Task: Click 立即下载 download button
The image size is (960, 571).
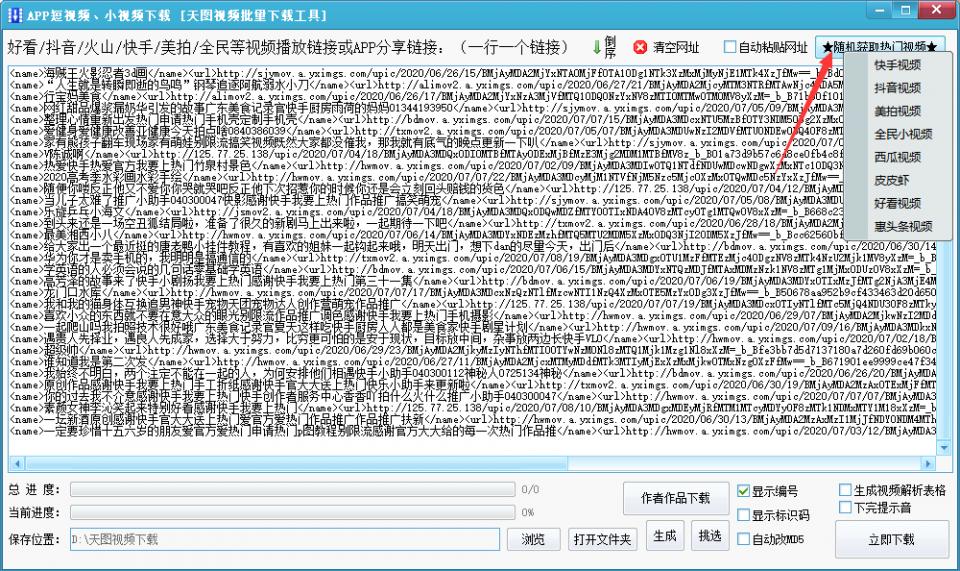Action: [x=891, y=540]
